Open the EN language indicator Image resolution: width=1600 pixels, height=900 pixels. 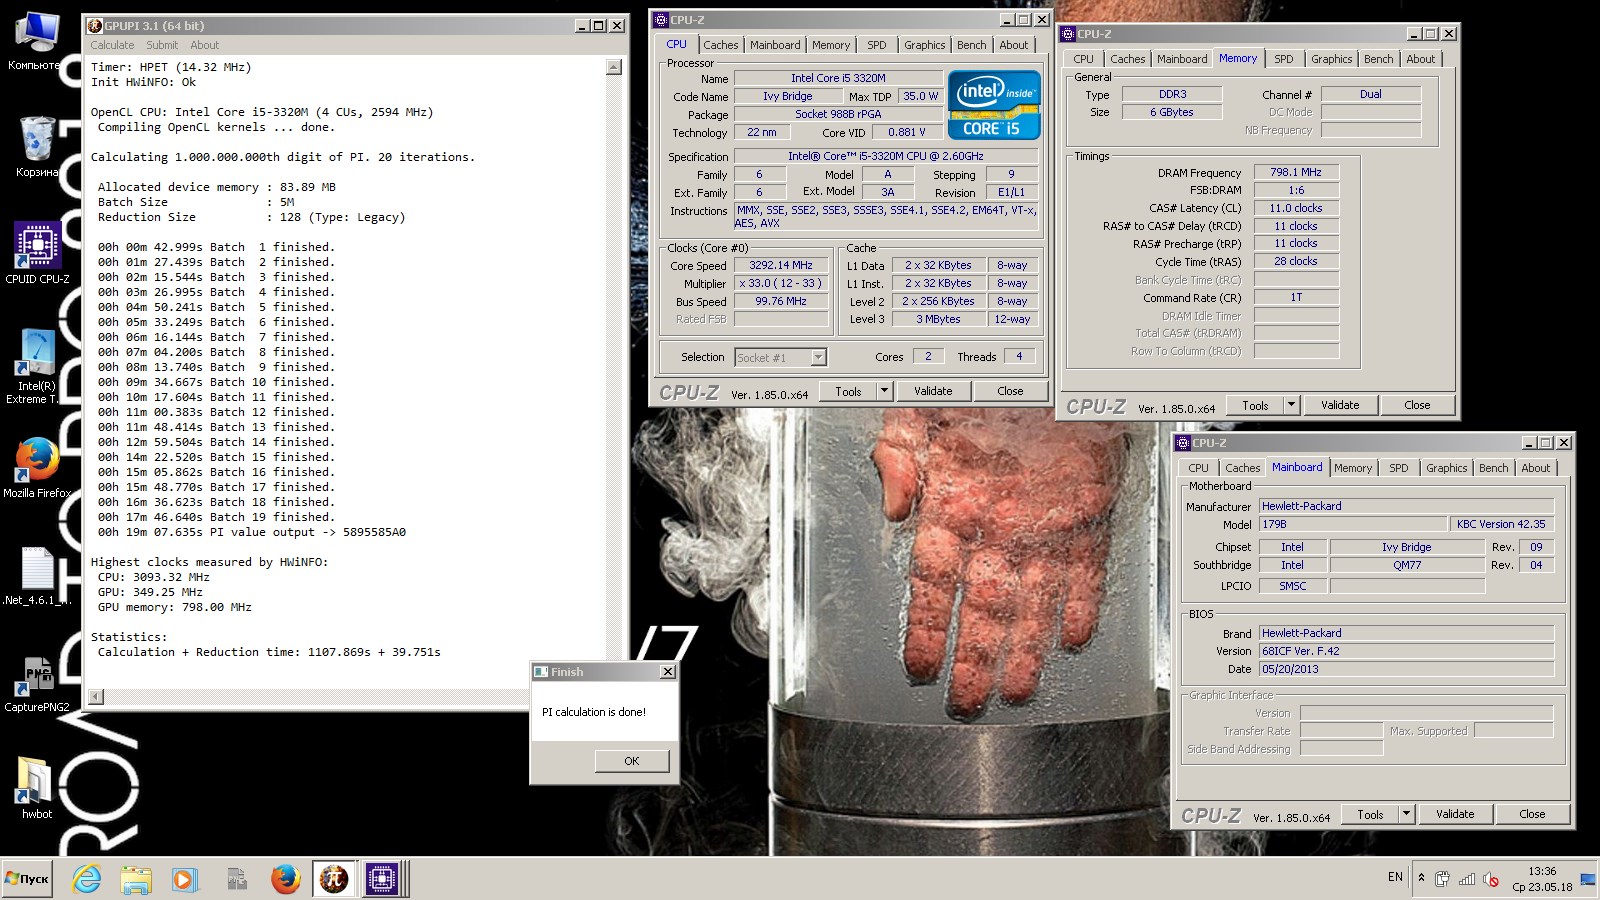click(1395, 877)
